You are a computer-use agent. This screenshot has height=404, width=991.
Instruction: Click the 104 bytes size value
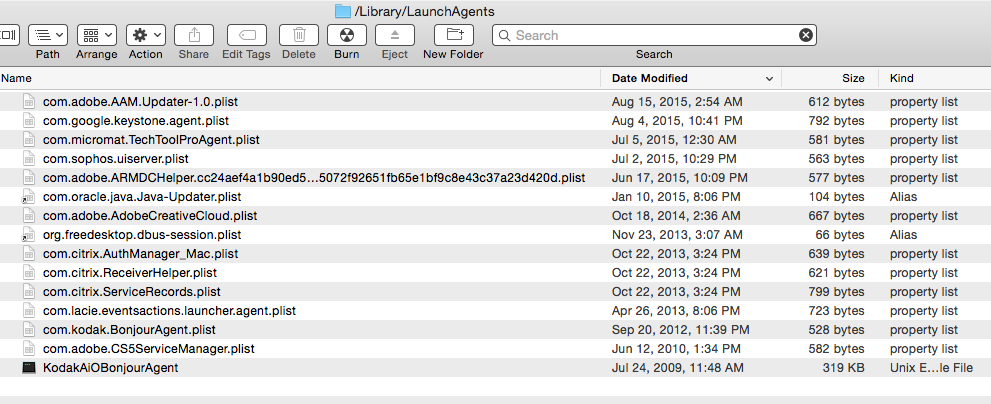[836, 197]
